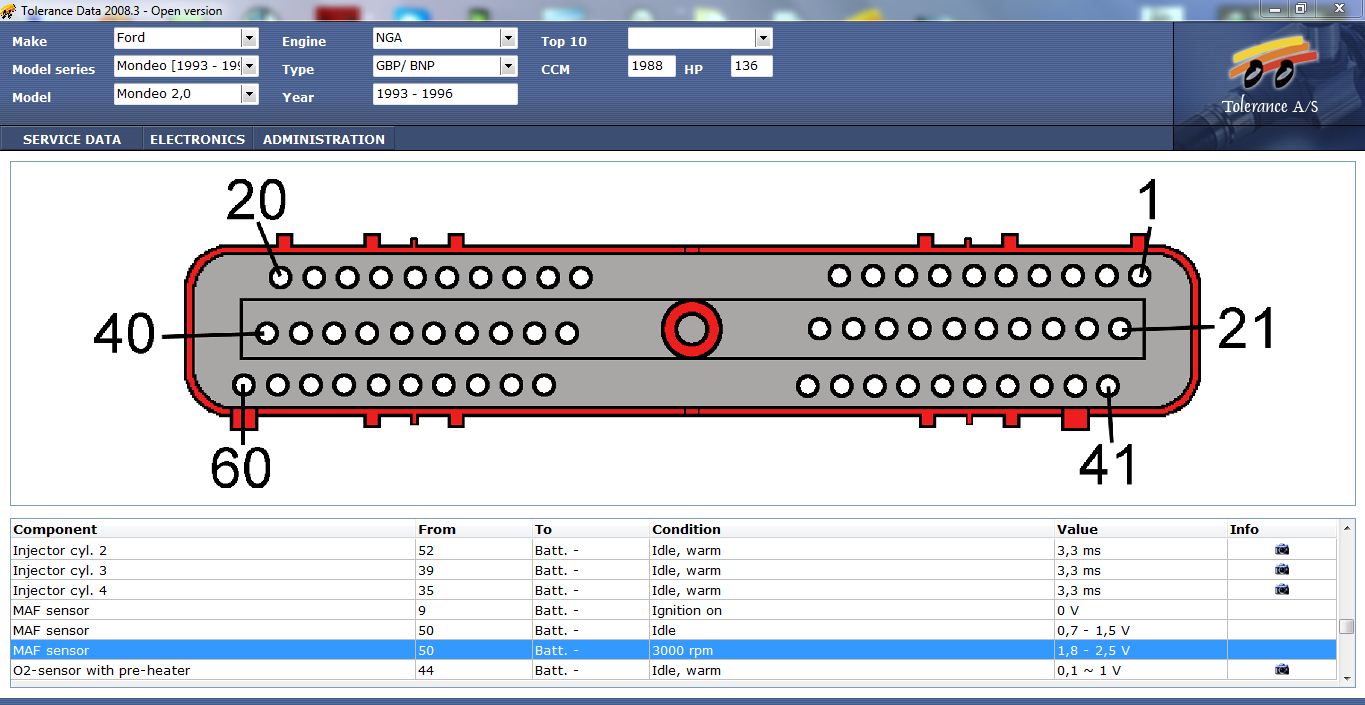The image size is (1365, 705).
Task: Open camera info for Injector cyl. 2
Action: click(1282, 550)
